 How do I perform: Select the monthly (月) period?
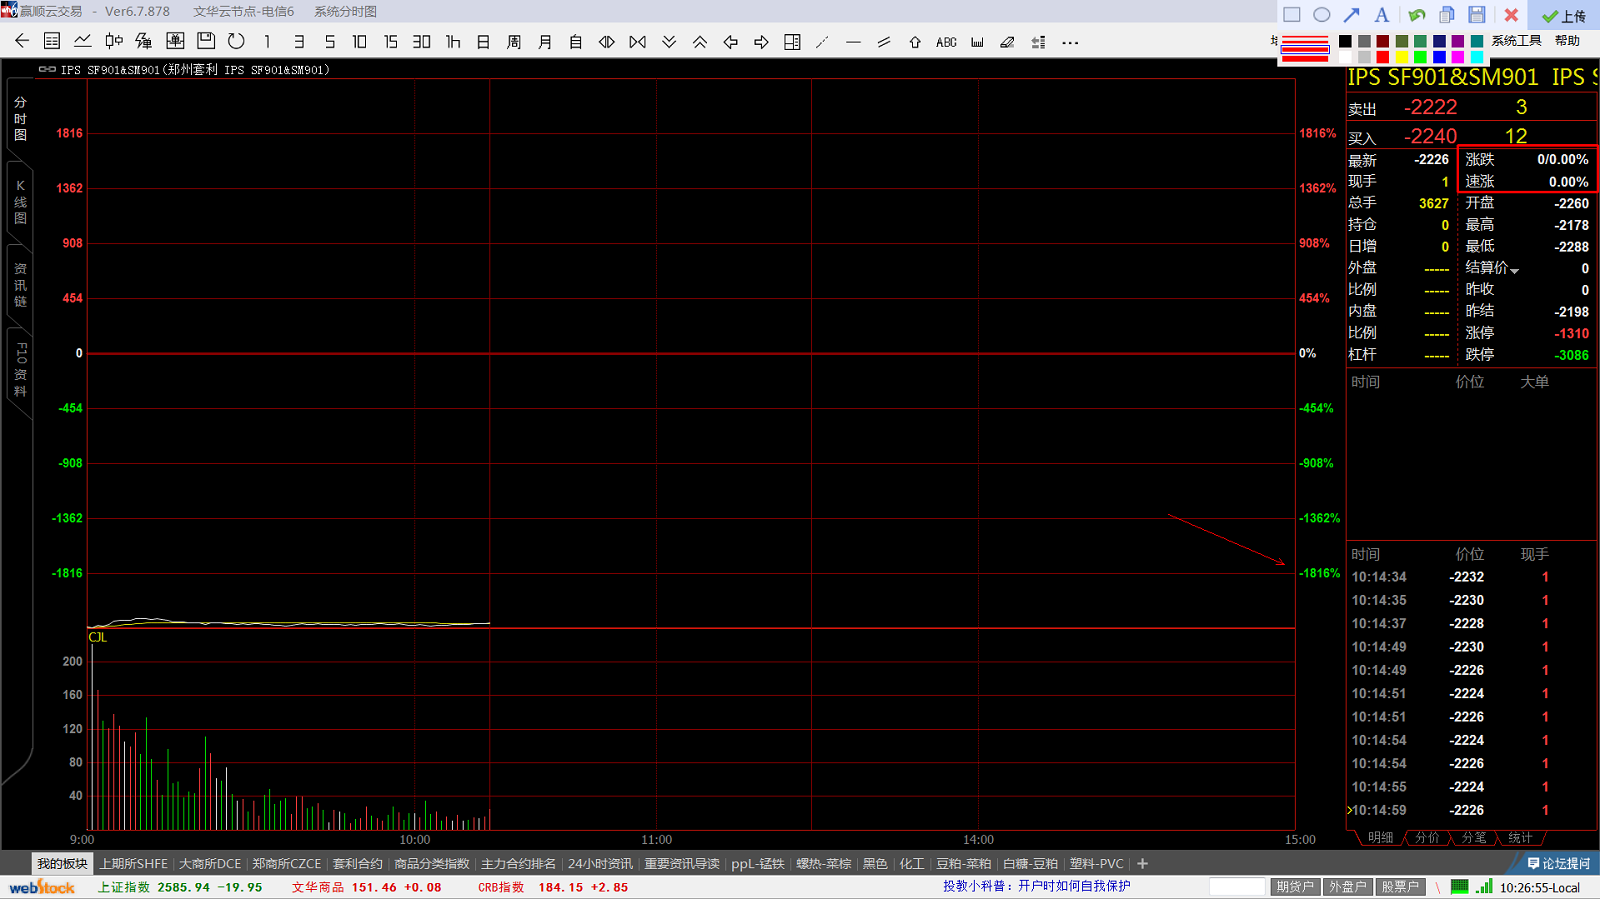[x=545, y=42]
